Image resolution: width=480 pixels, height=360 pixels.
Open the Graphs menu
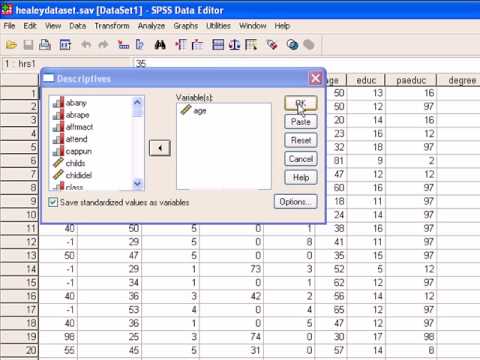[186, 26]
